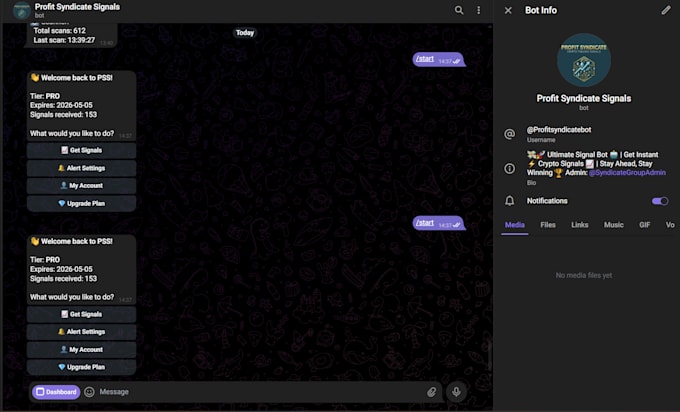Open the three-dot chat options menu
The image size is (680, 412).
click(x=479, y=10)
